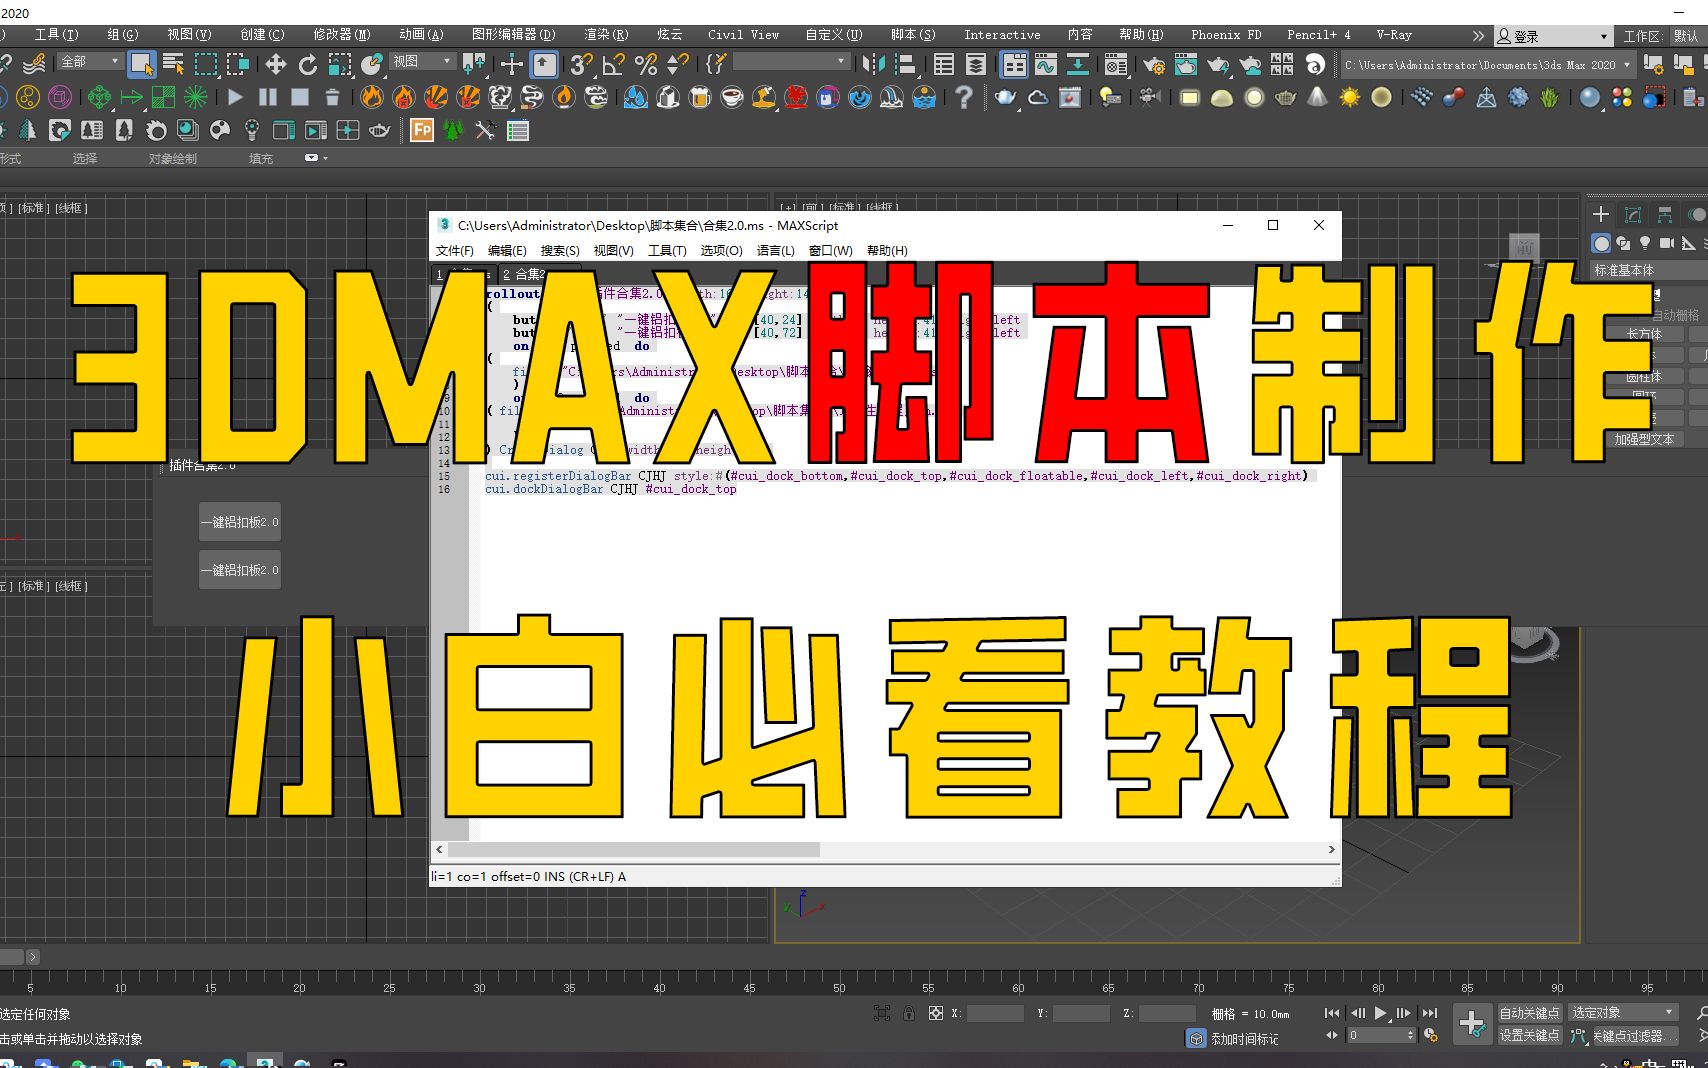Image resolution: width=1708 pixels, height=1068 pixels.
Task: Open the named selection sets dropdown
Action: pos(790,62)
